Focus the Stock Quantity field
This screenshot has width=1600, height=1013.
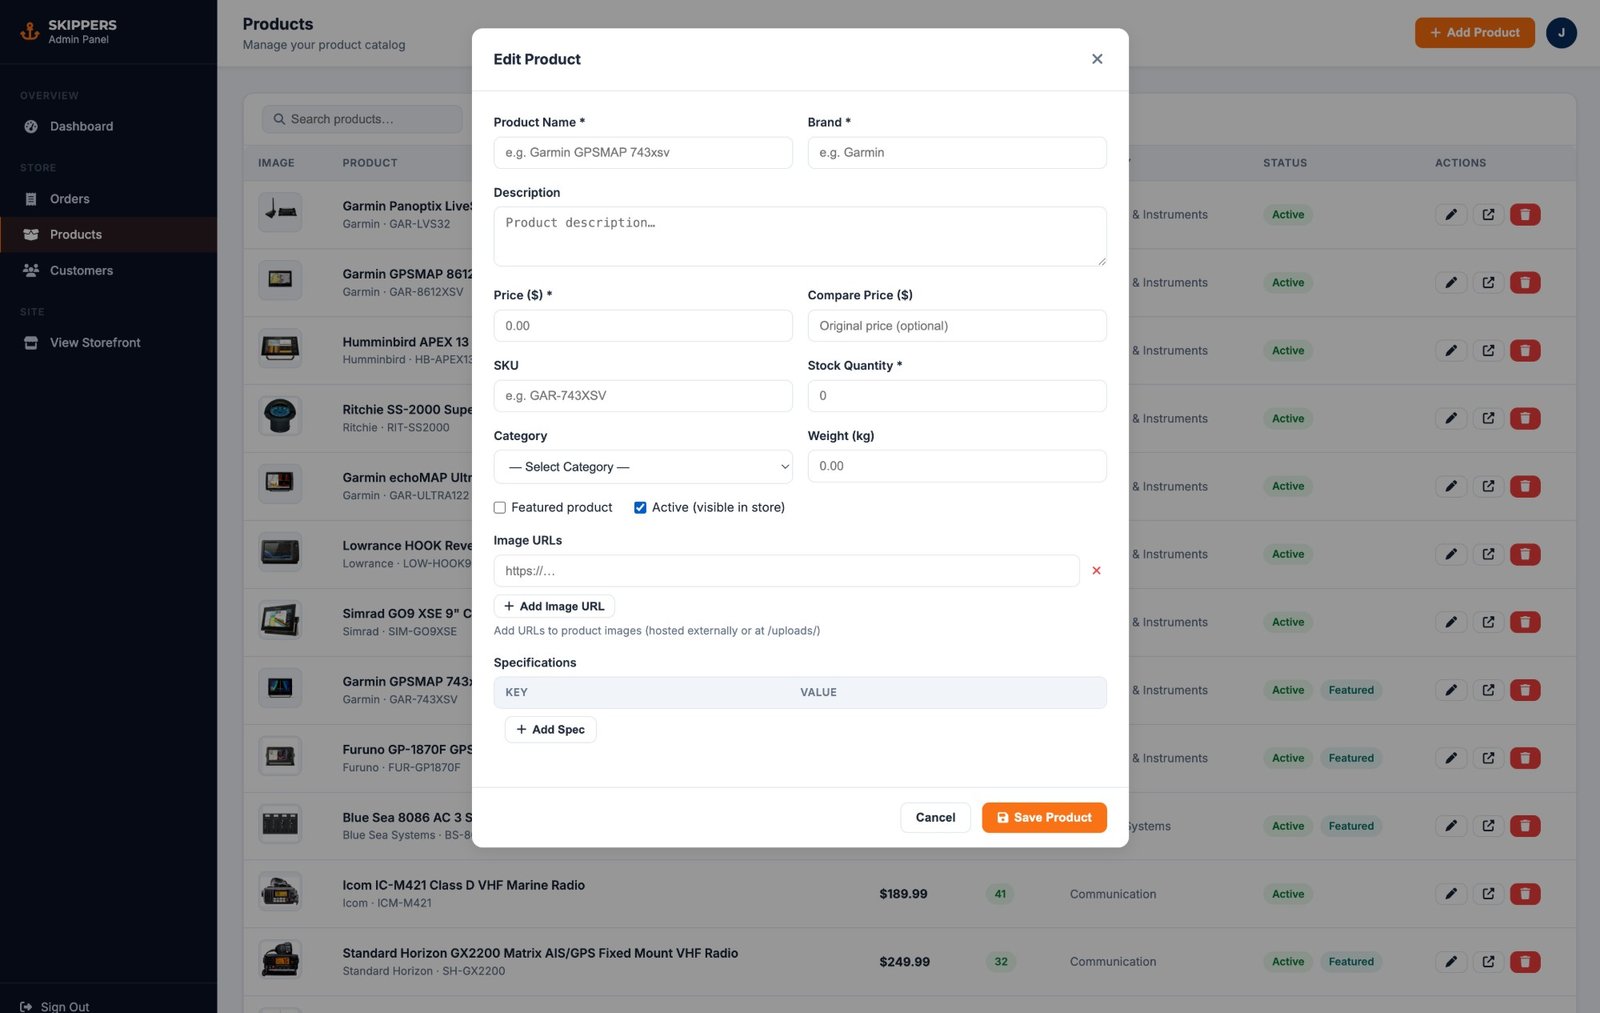[957, 396]
